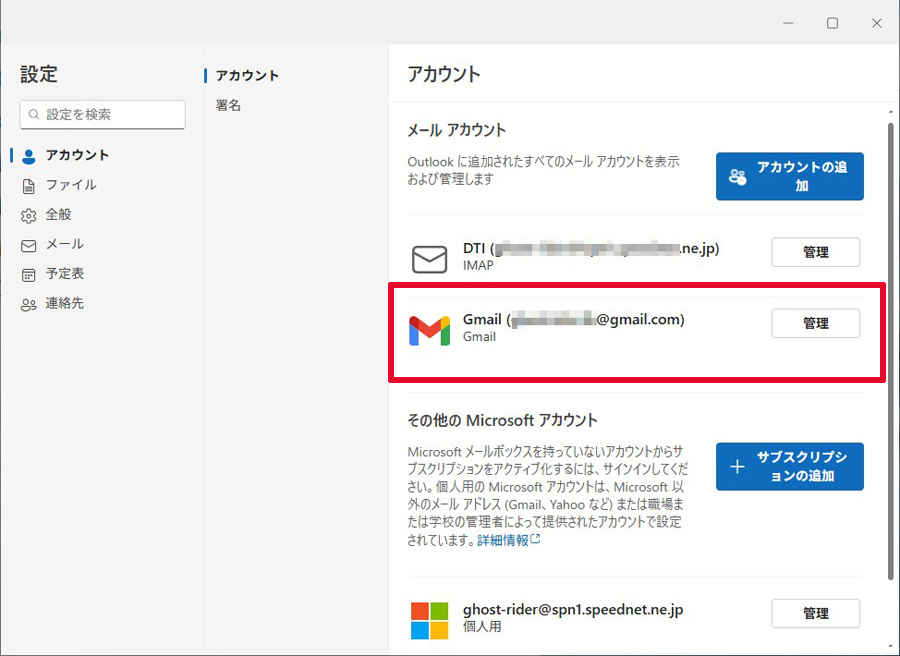This screenshot has width=900, height=656.
Task: Click the external link icon after 詳細情報
Action: pos(535,539)
